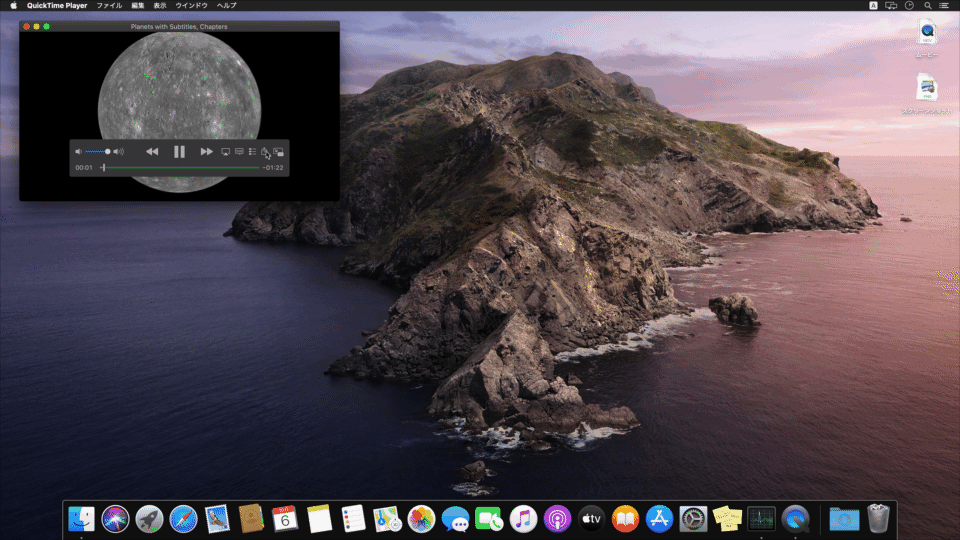Open the QuickTime Player app menu

point(57,6)
